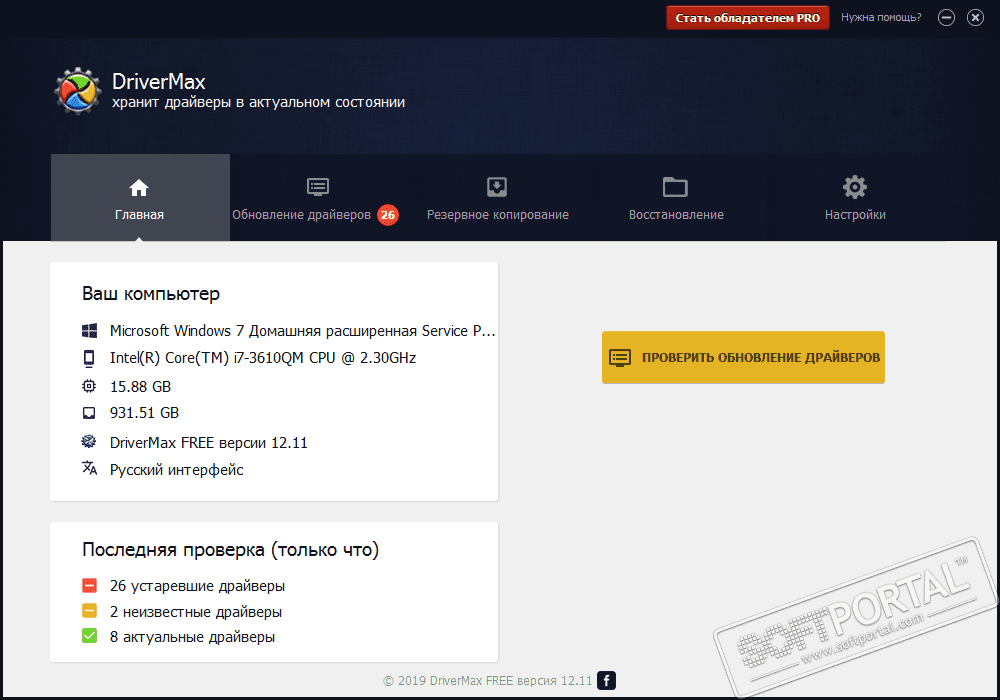Click the driver list icon above Обновление драйверов
The height and width of the screenshot is (700, 1000).
click(318, 187)
